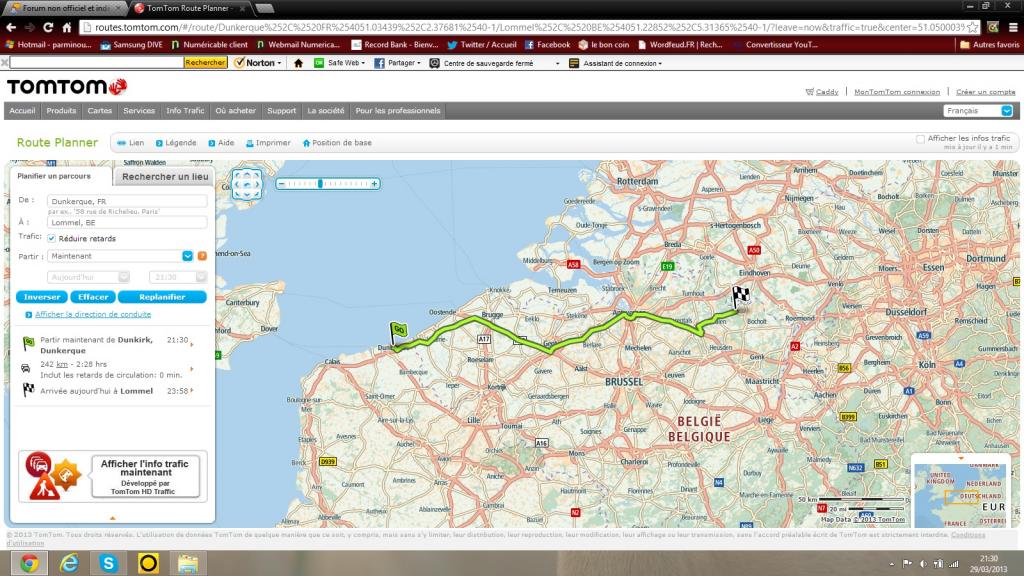Viewport: 1024px width, 576px height.
Task: Open the 21:30 time dropdown
Action: 200,277
